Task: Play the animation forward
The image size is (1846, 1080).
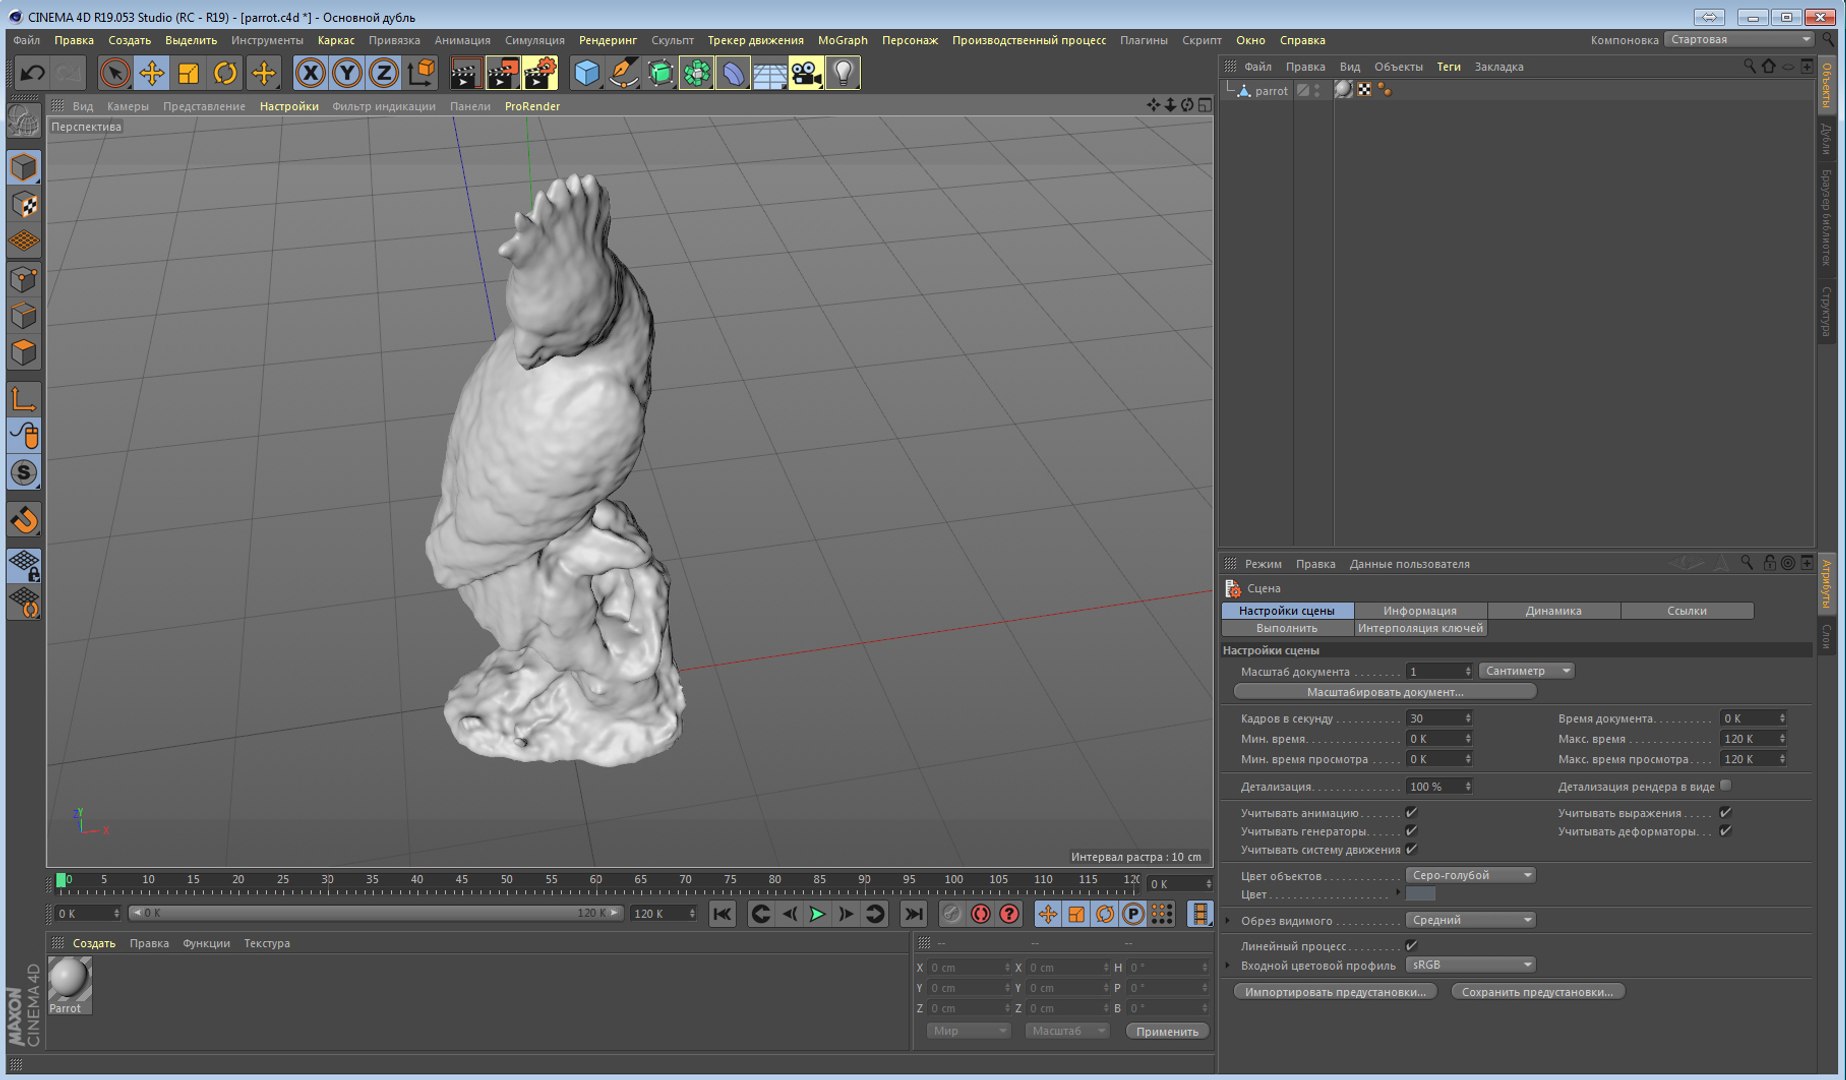Action: (817, 913)
